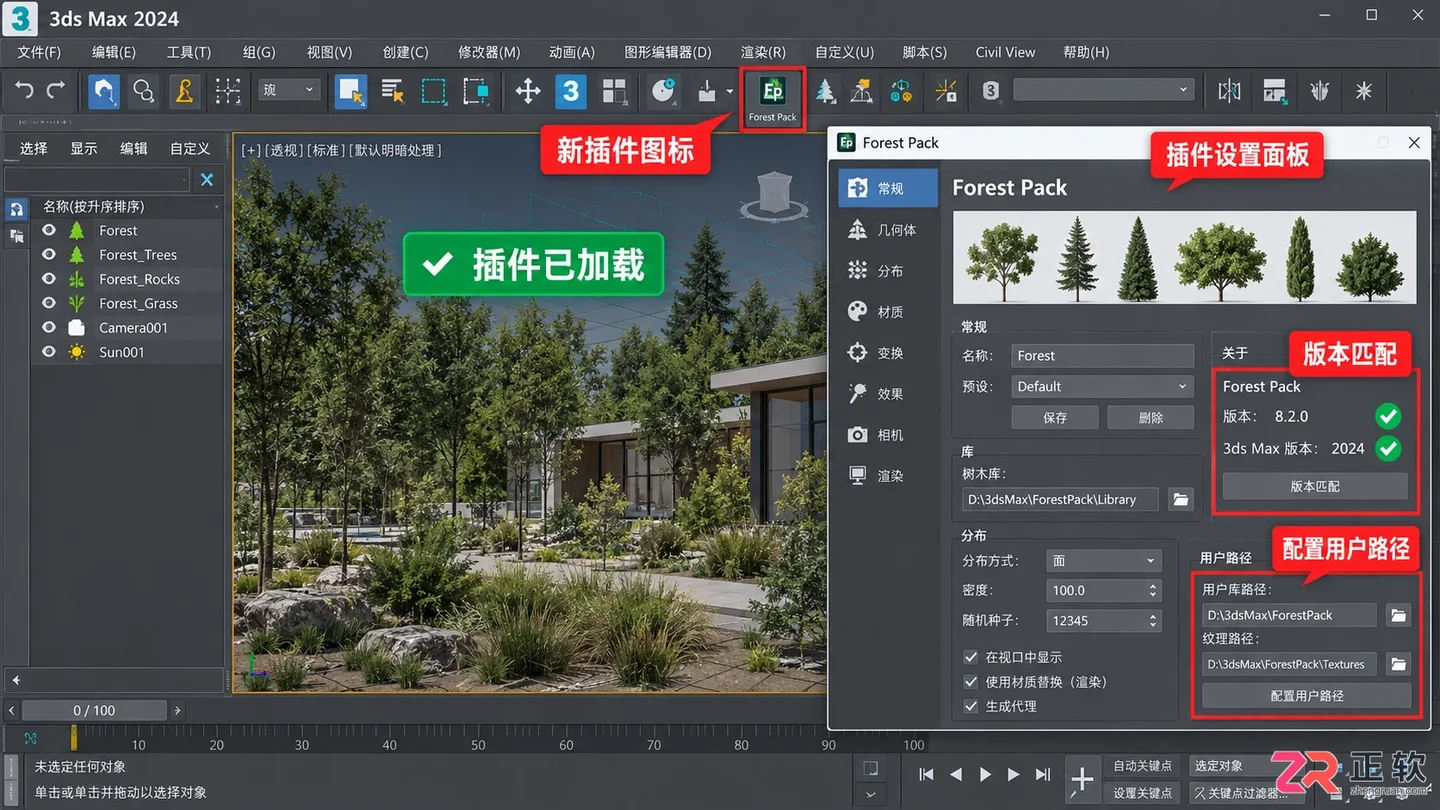Adjust the 随机种子 spinner arrows
Viewport: 1440px width, 810px height.
pos(1153,621)
